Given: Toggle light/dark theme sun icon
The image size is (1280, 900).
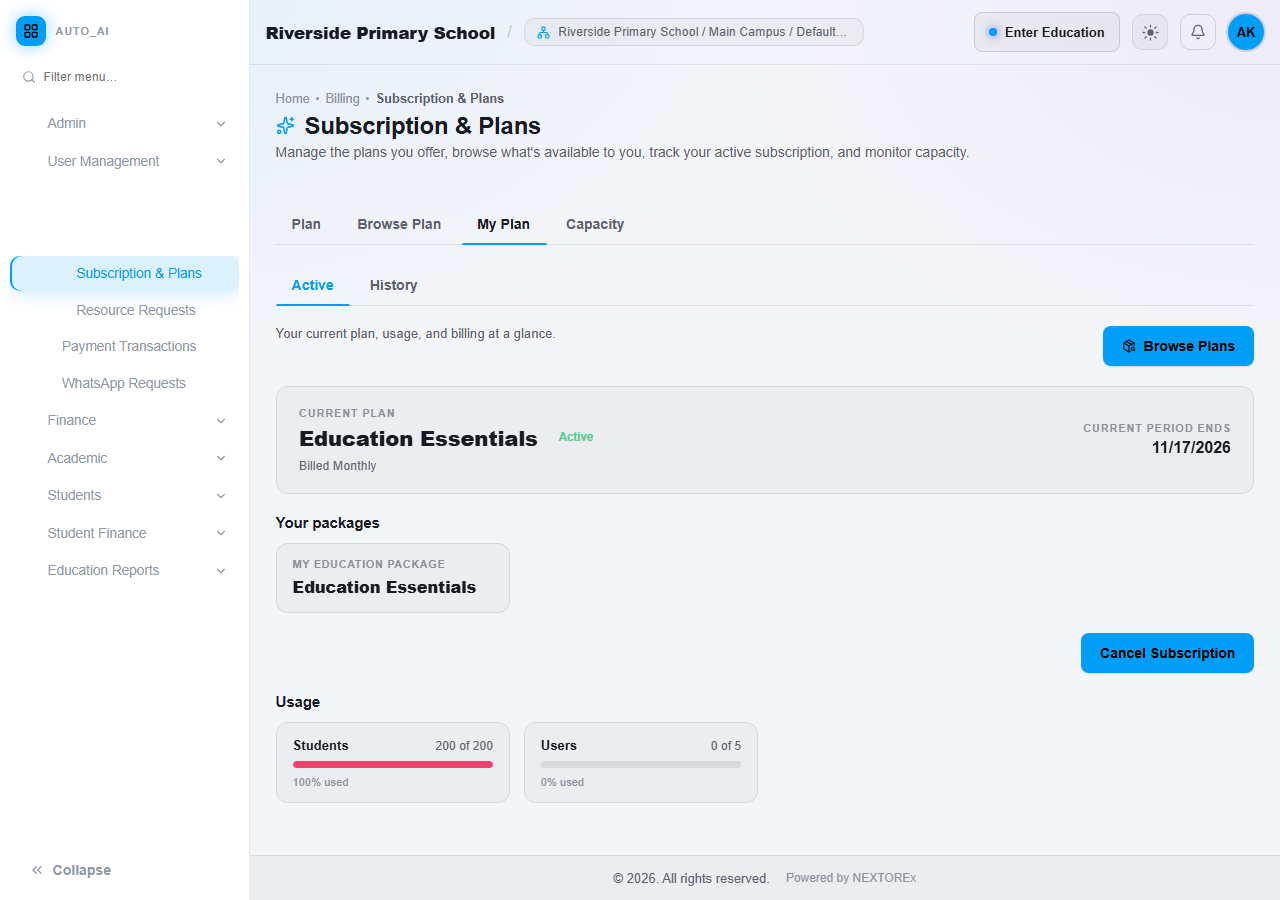Looking at the screenshot, I should point(1150,32).
